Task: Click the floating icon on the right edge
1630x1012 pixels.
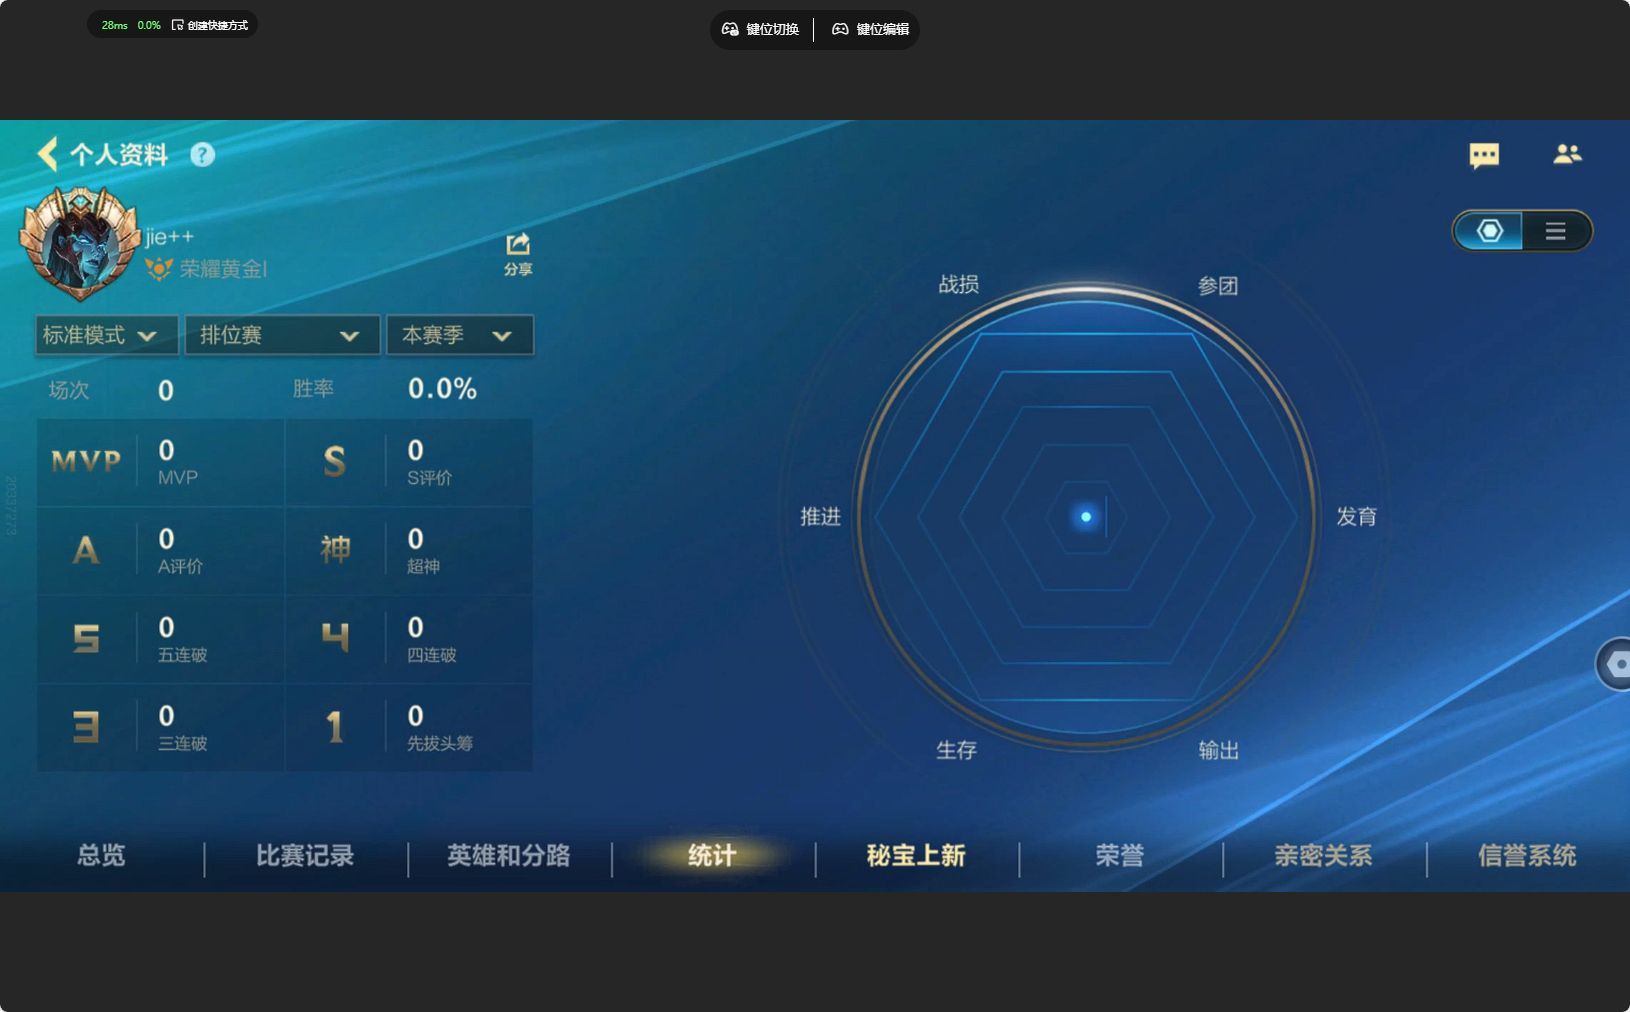Action: (1619, 663)
